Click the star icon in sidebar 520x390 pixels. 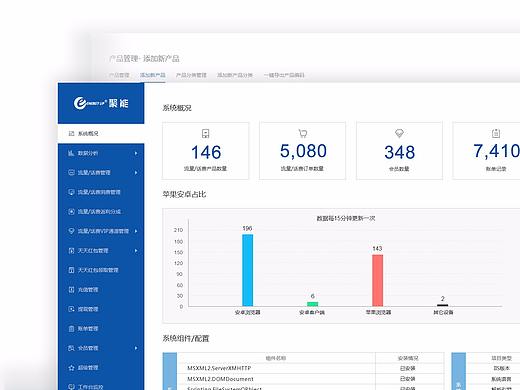(71, 367)
